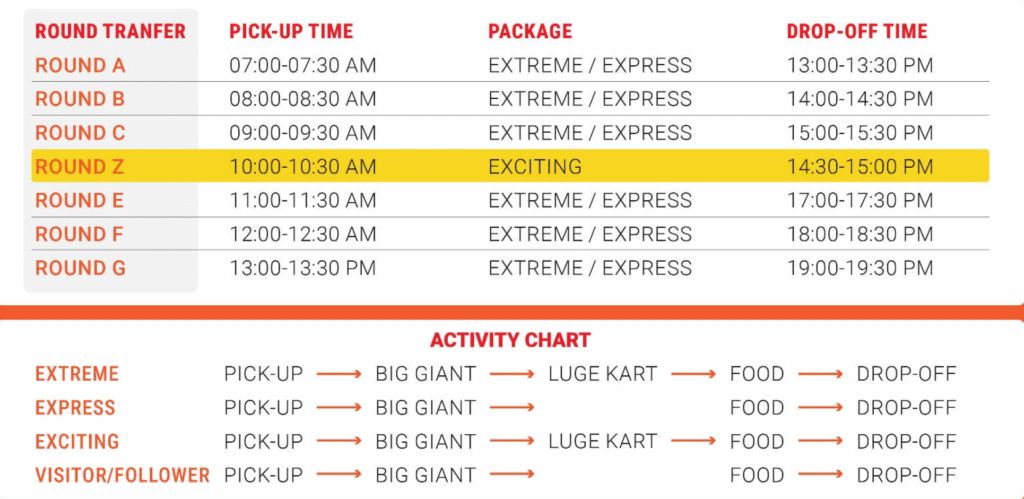Click the PACKAGE column header
This screenshot has width=1024, height=499.
click(530, 31)
